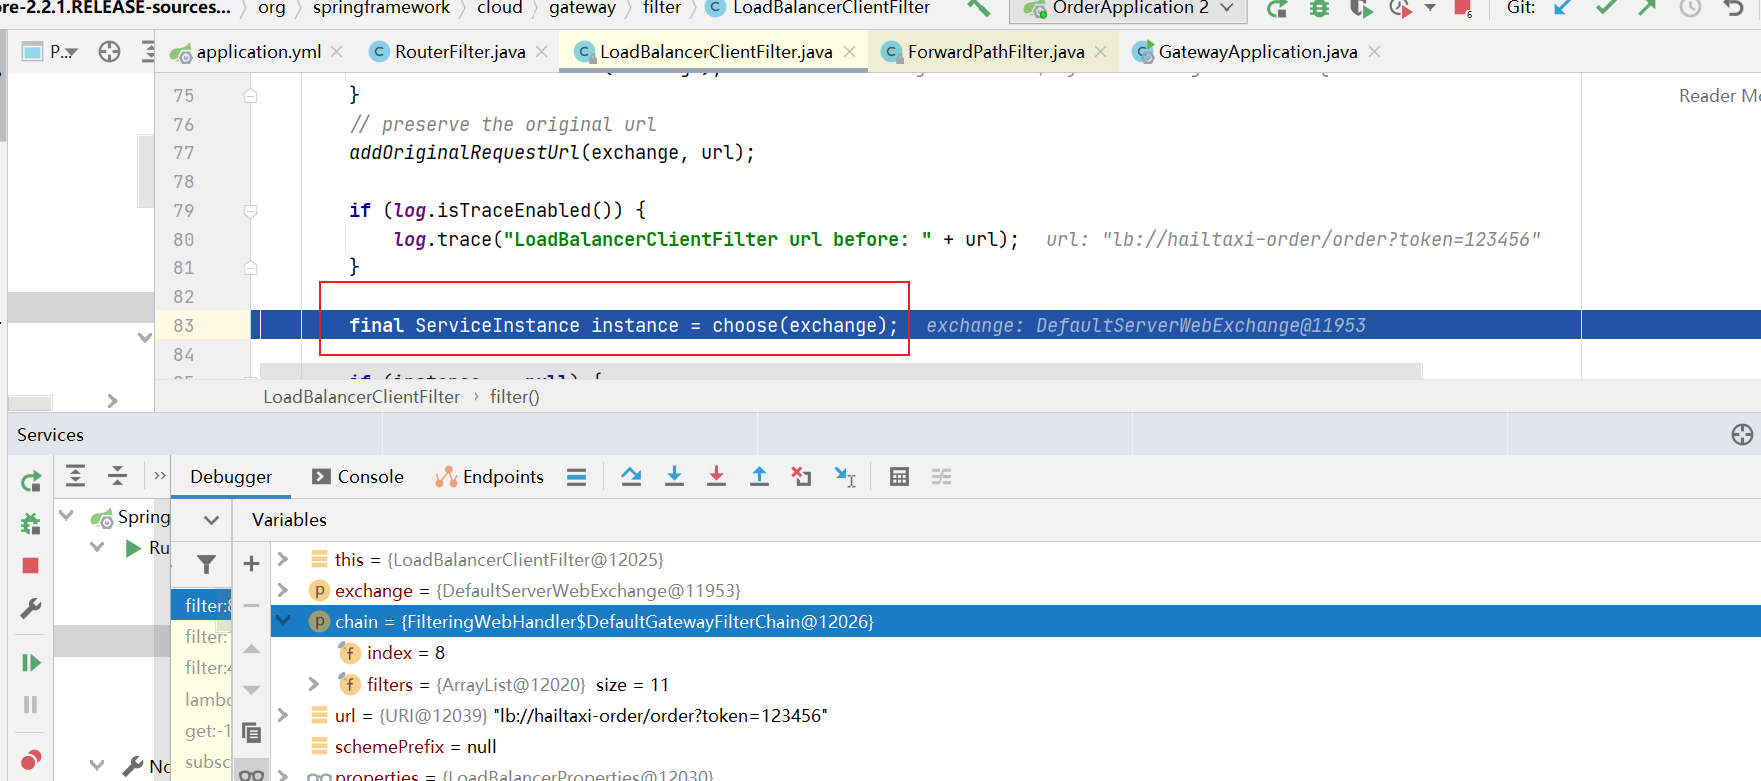Click Git Commit checkmark icon

pos(1606,8)
